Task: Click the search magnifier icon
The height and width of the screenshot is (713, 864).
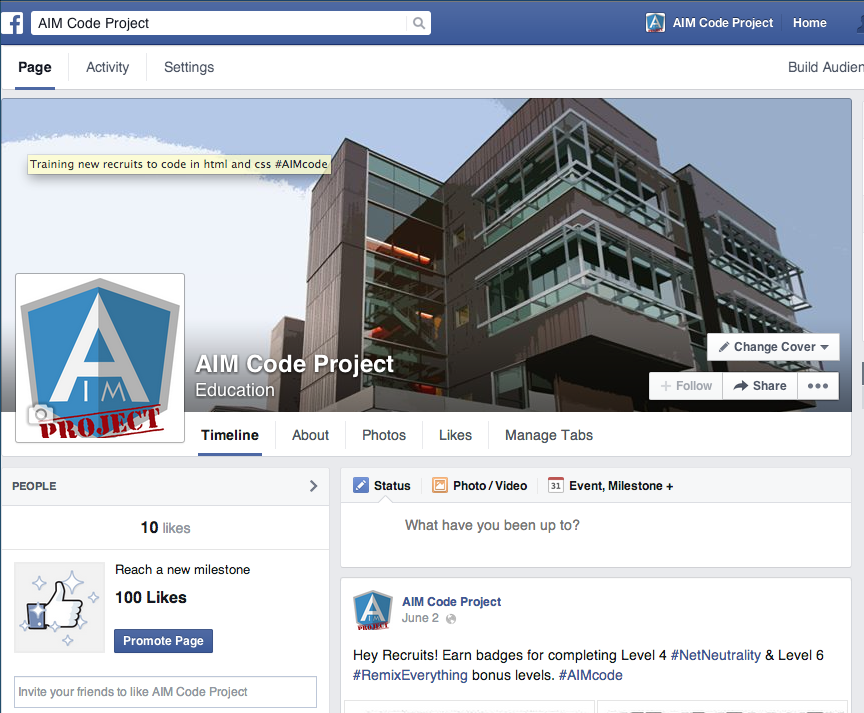Action: click(419, 23)
